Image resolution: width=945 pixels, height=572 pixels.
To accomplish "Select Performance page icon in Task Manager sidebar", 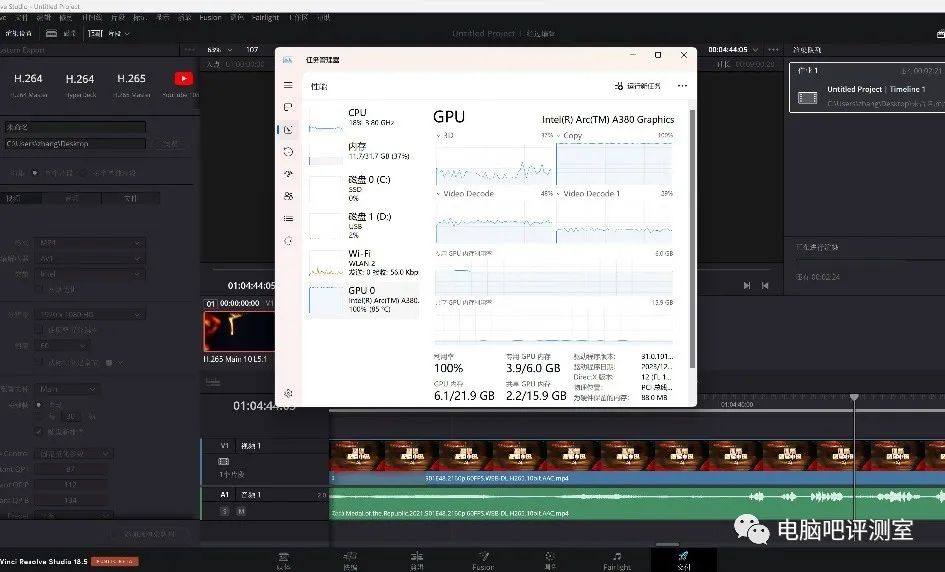I will pos(288,130).
